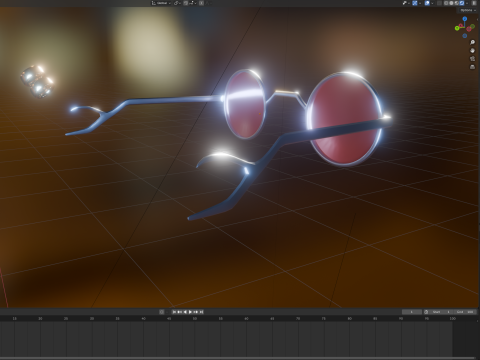Switch to wireframe viewport shading
The height and width of the screenshot is (360, 480).
click(446, 3)
